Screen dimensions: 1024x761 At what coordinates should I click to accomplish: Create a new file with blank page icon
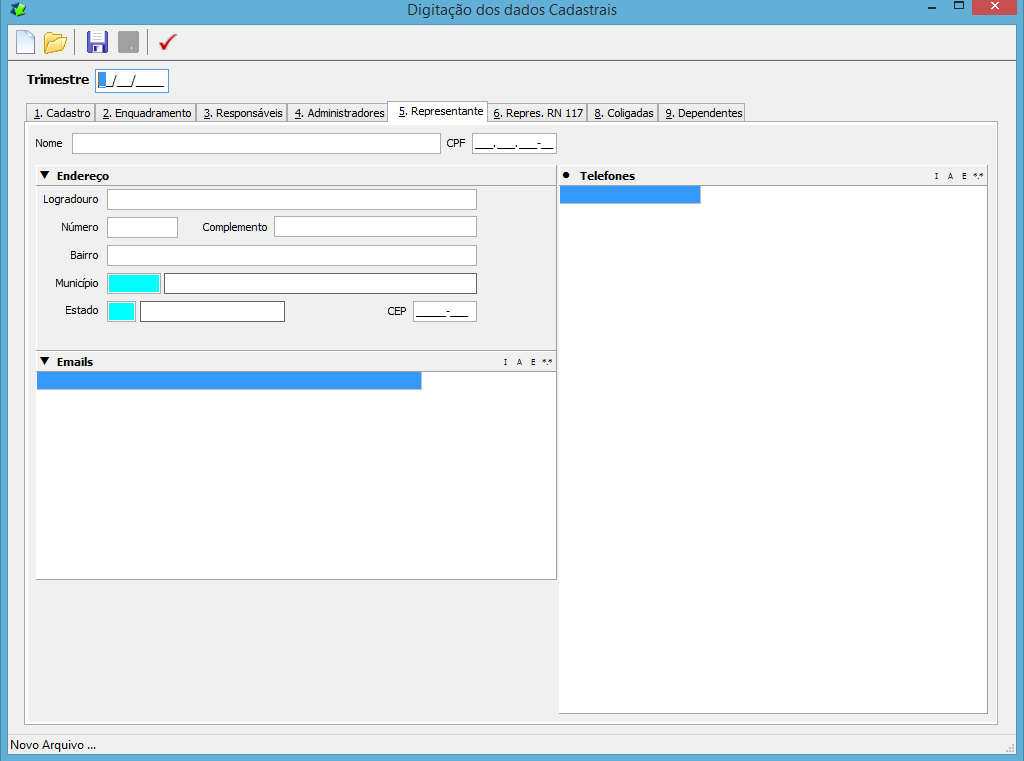point(25,42)
